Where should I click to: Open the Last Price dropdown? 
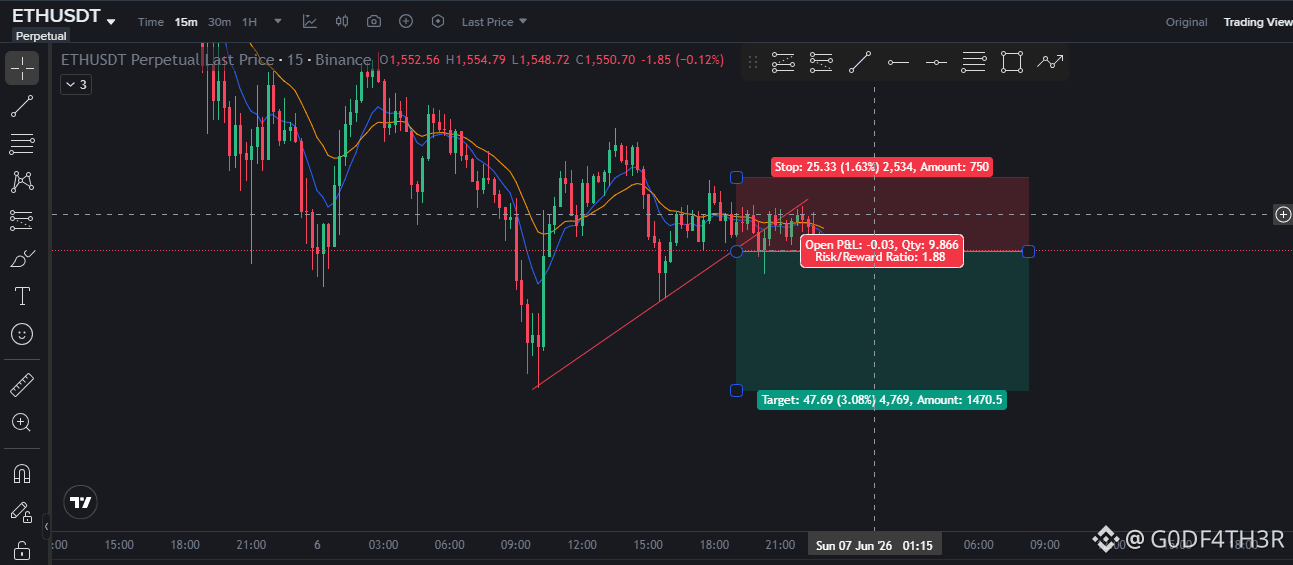[x=494, y=22]
